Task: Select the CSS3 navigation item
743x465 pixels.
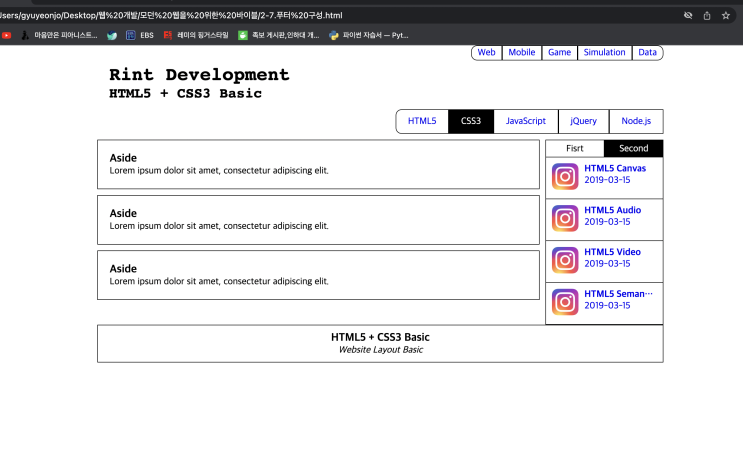Action: point(471,121)
